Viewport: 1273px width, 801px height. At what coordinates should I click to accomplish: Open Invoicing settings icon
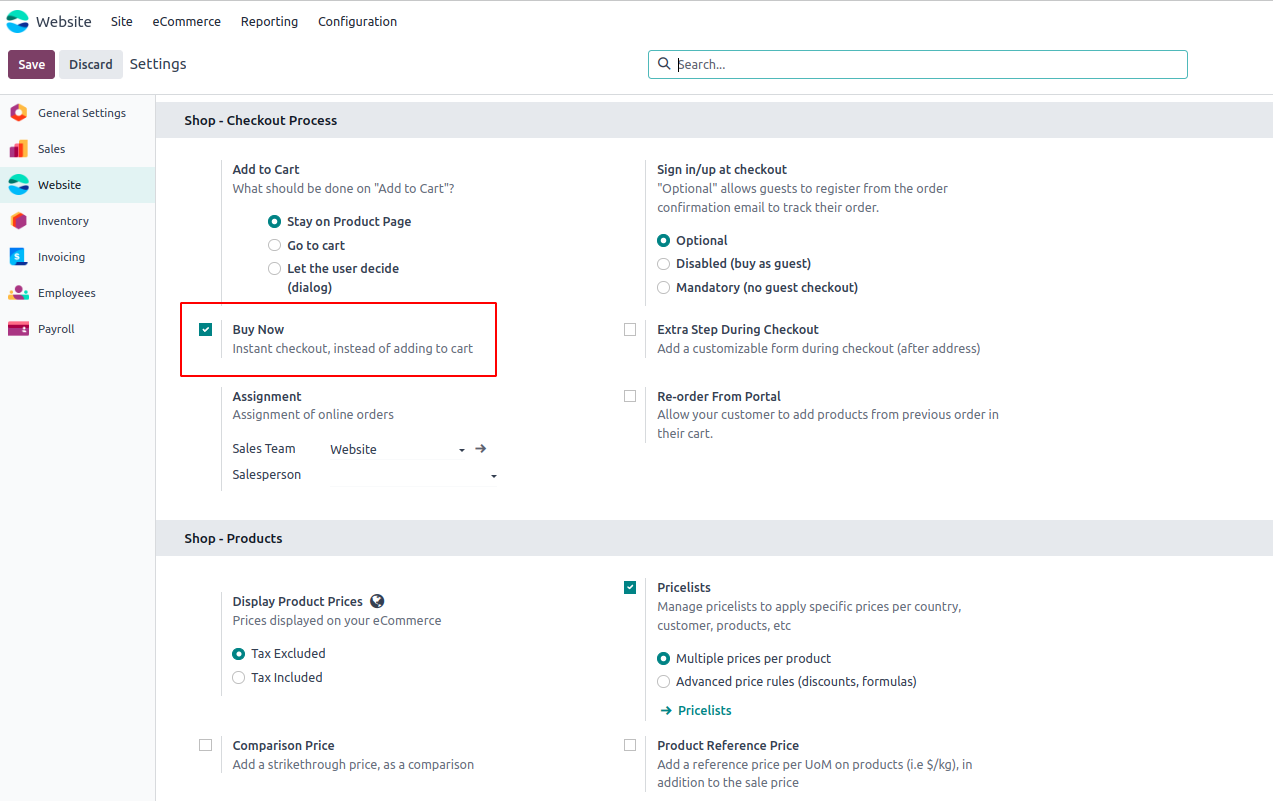coord(18,257)
